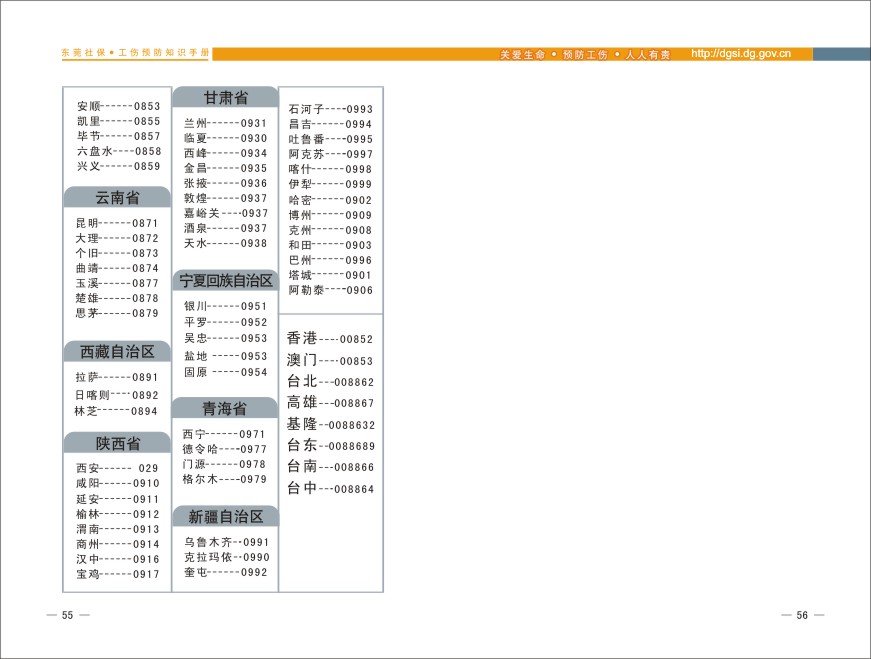Image resolution: width=871 pixels, height=659 pixels.
Task: Click the 大理 0872 entry
Action: [x=117, y=238]
